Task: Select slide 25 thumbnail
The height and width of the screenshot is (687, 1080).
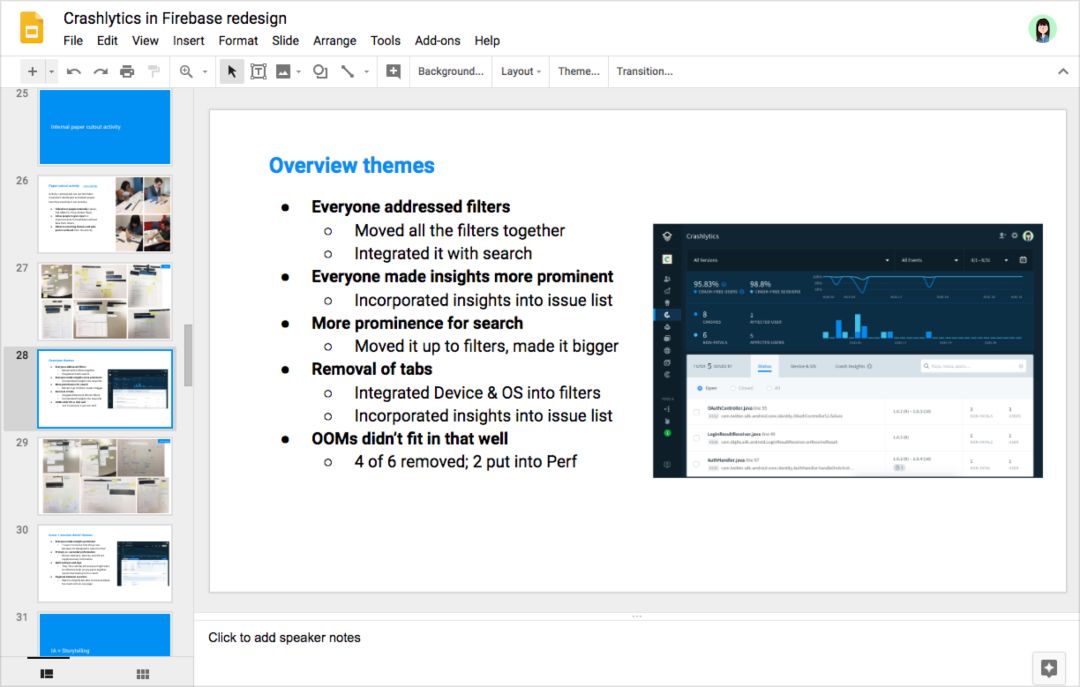Action: coord(105,127)
